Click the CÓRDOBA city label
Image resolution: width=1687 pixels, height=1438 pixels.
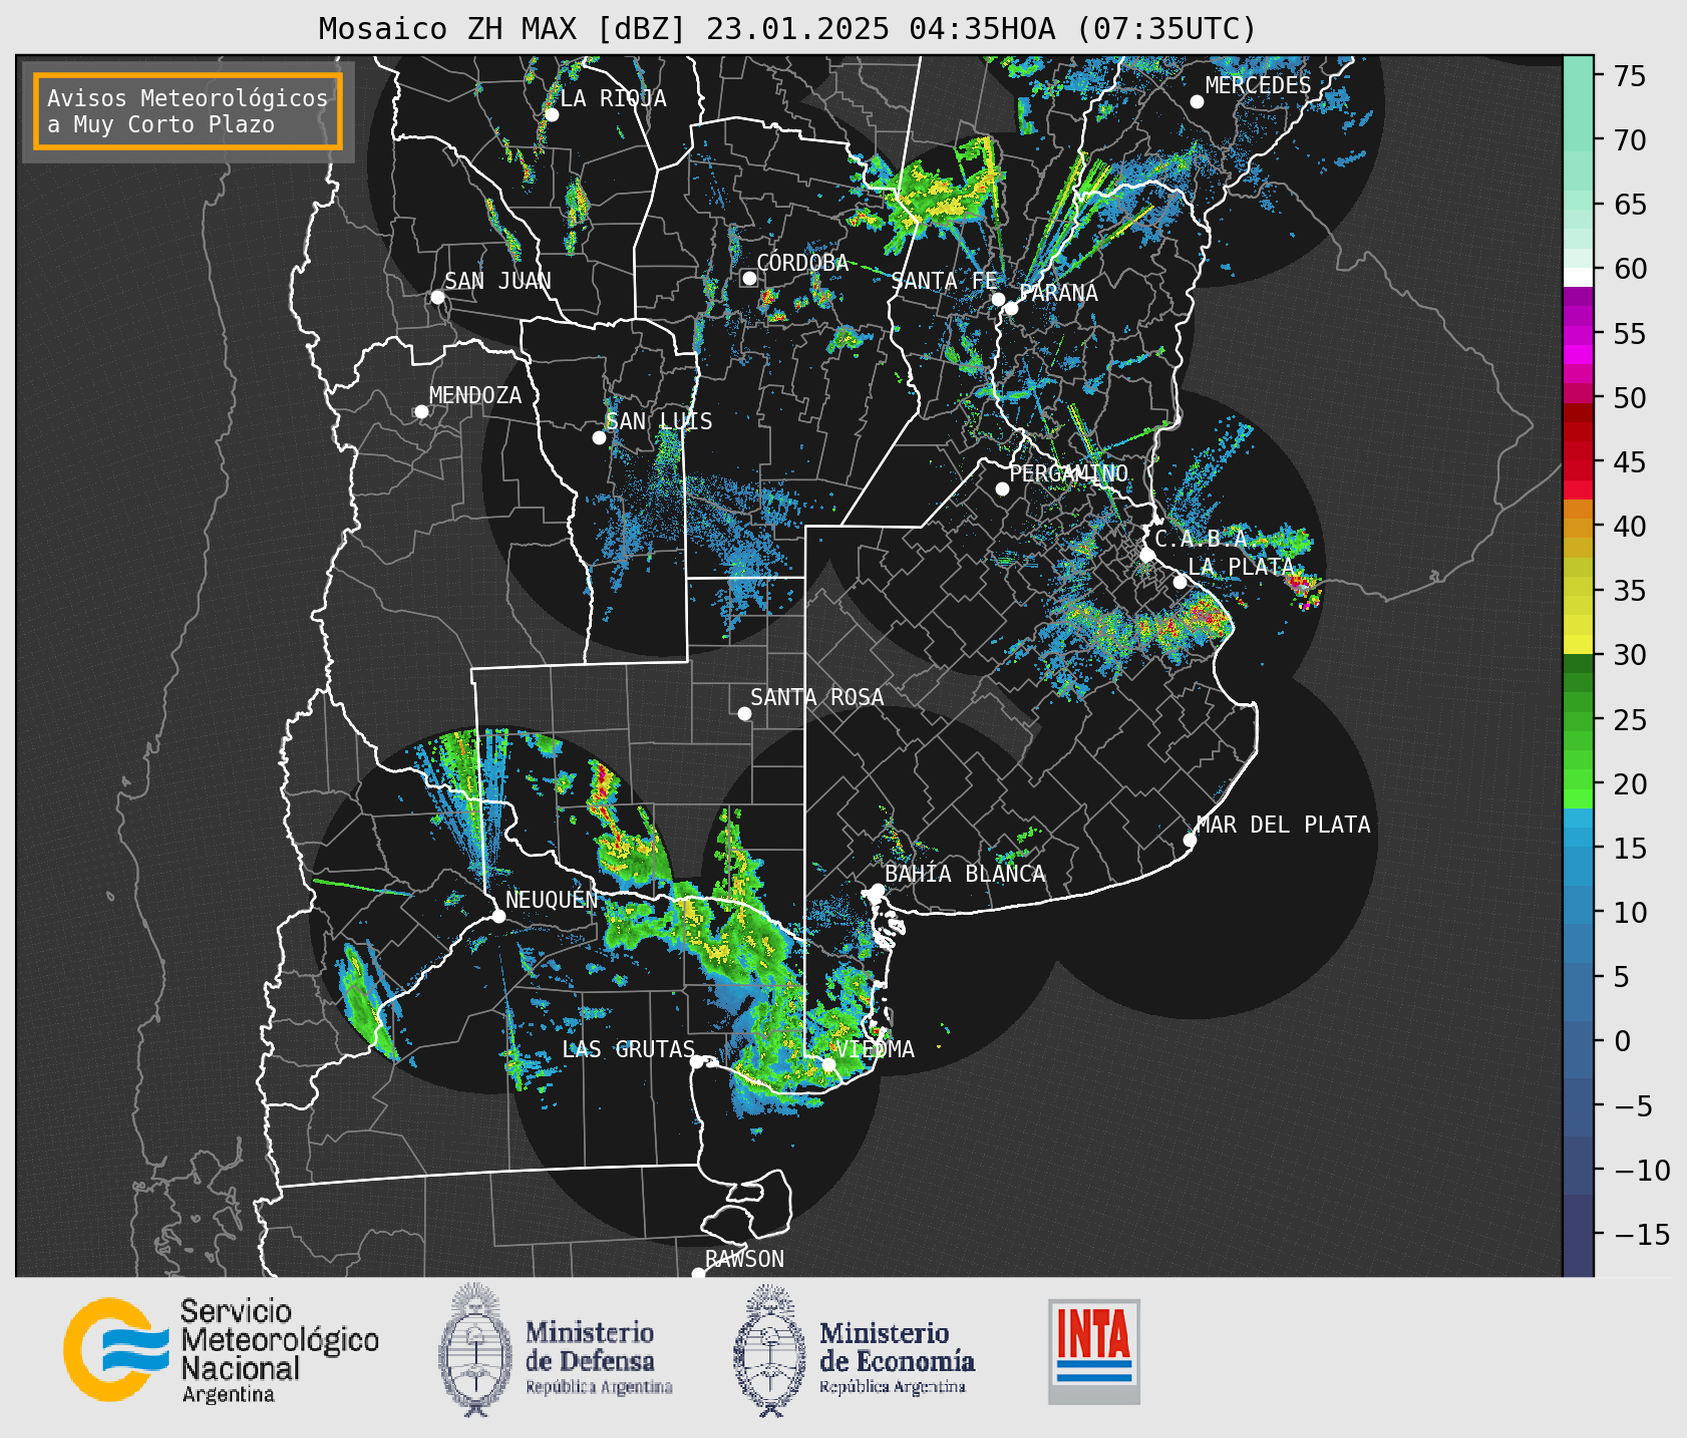coord(802,262)
